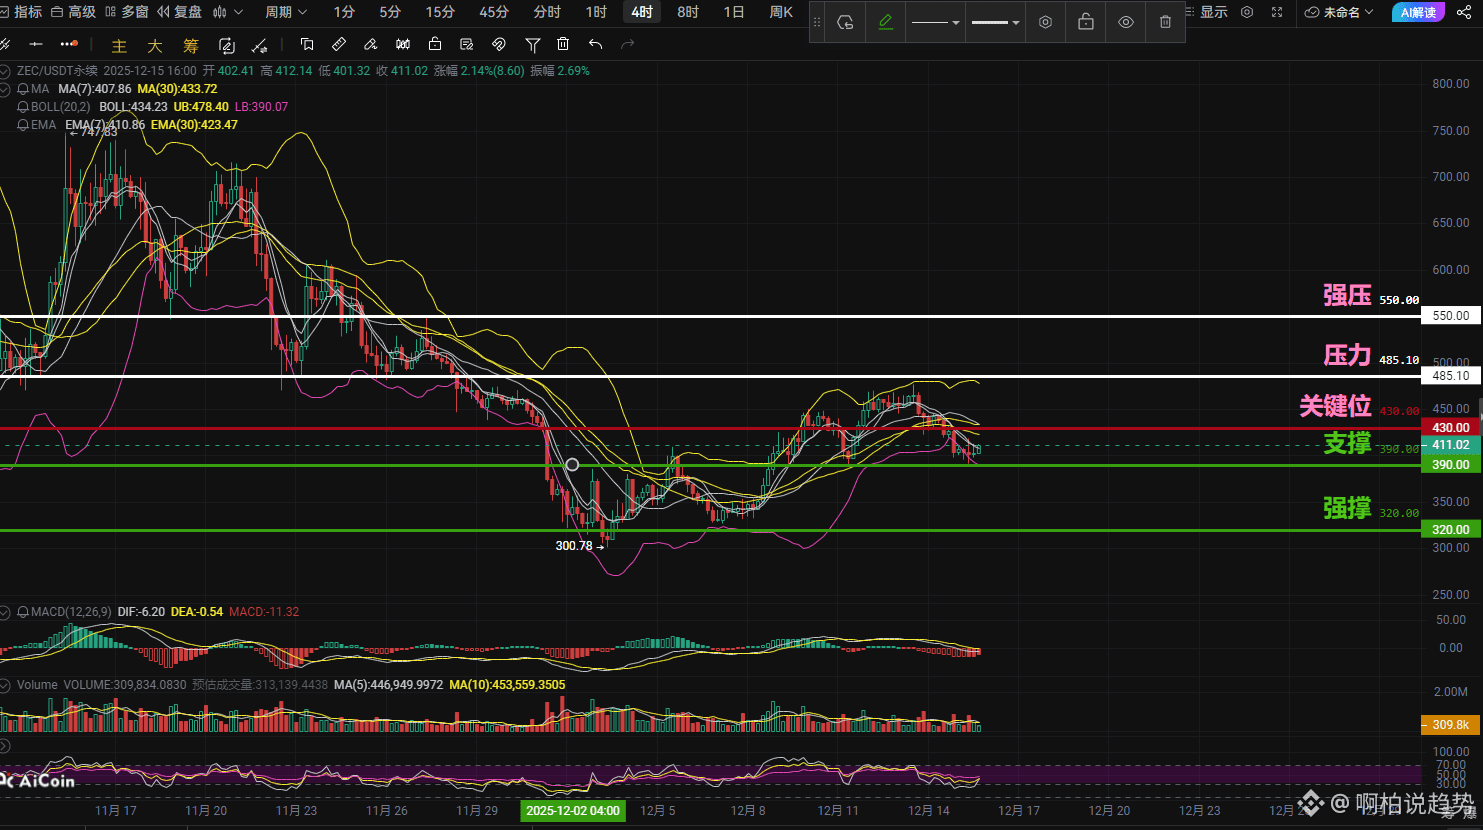Toggle the eye visibility icon in floating toolbar
1483x830 pixels.
pyautogui.click(x=1125, y=22)
